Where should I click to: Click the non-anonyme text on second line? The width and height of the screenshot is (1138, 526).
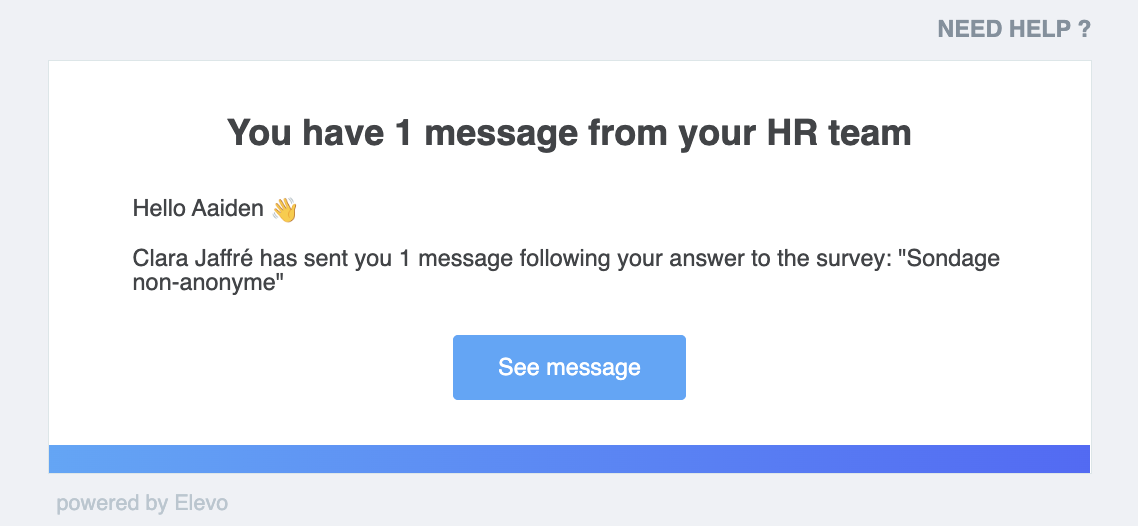pos(208,283)
